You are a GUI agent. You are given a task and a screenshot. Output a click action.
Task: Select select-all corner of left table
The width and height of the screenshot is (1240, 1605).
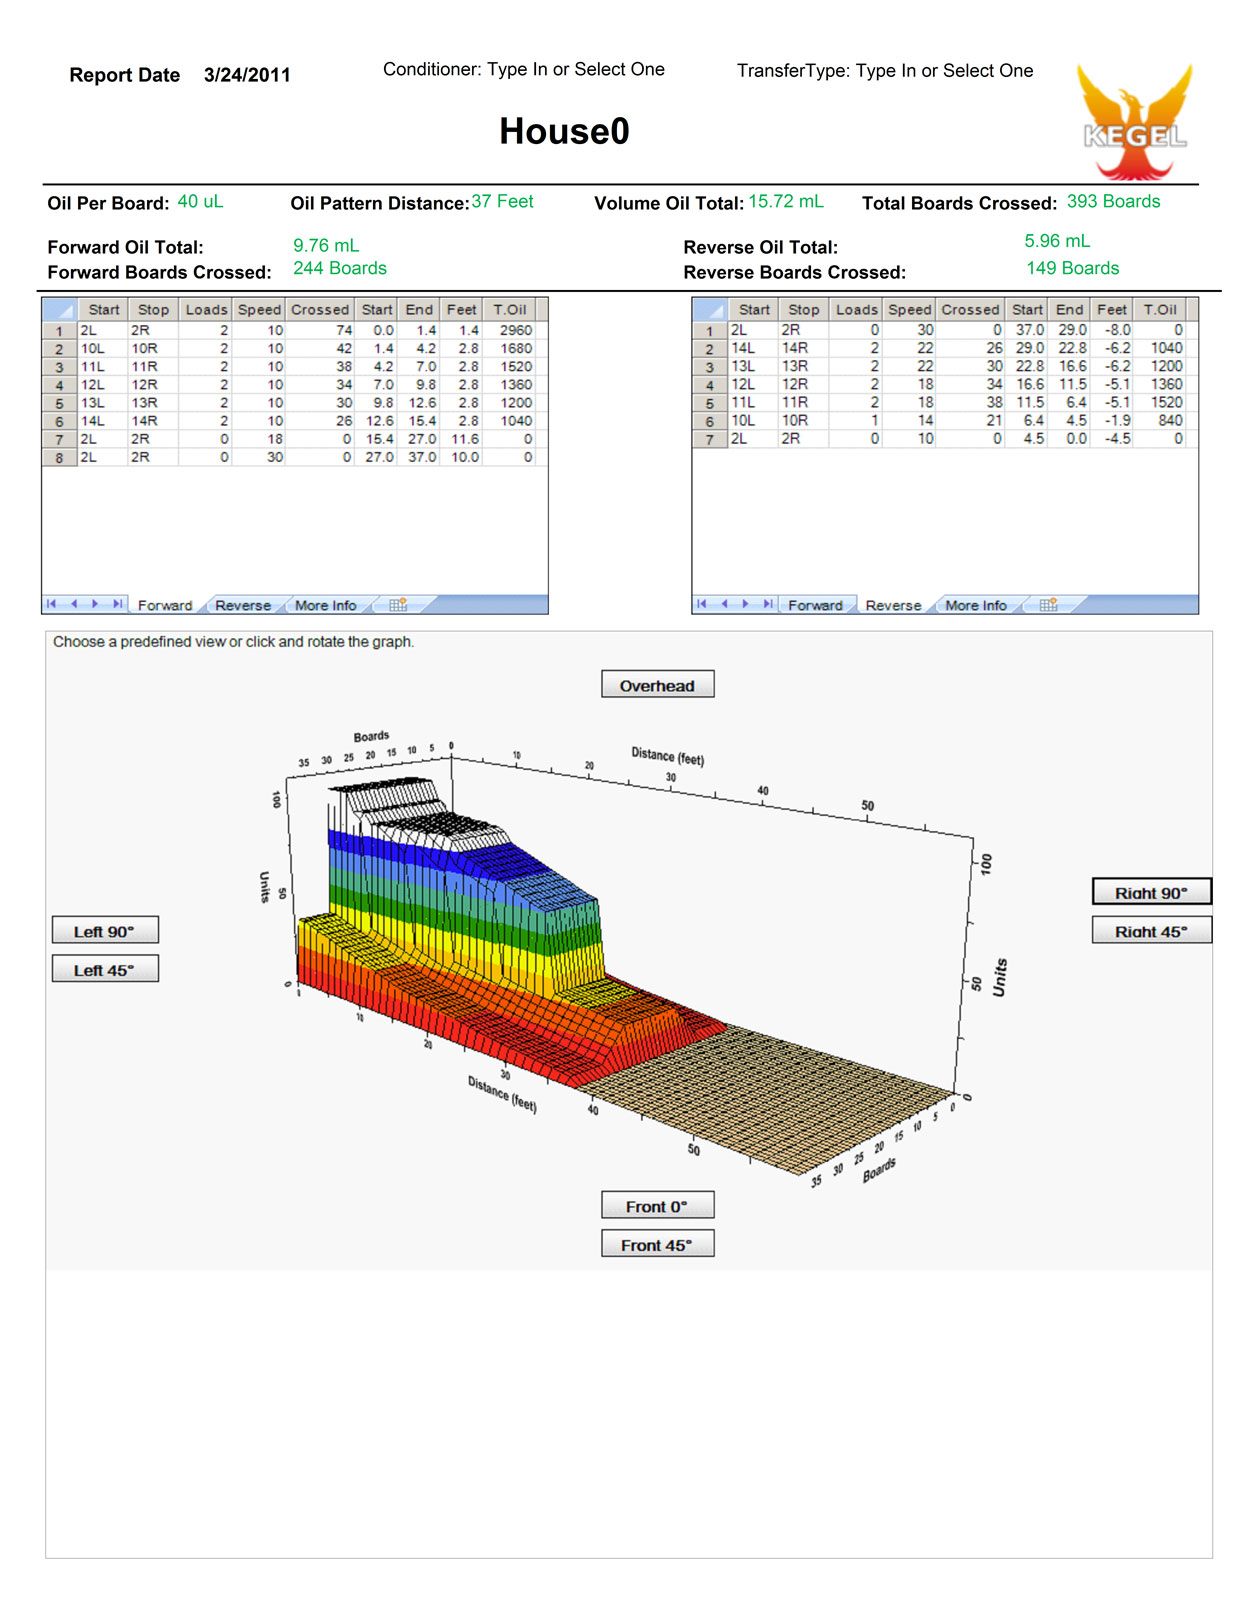(60, 310)
